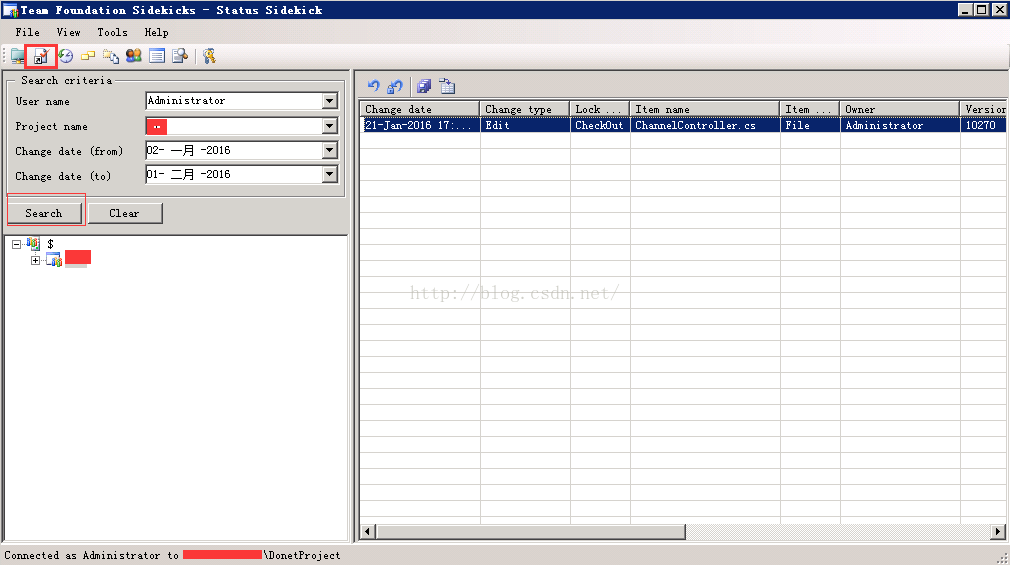This screenshot has width=1010, height=565.
Task: Sort by the Item name column header
Action: [705, 109]
